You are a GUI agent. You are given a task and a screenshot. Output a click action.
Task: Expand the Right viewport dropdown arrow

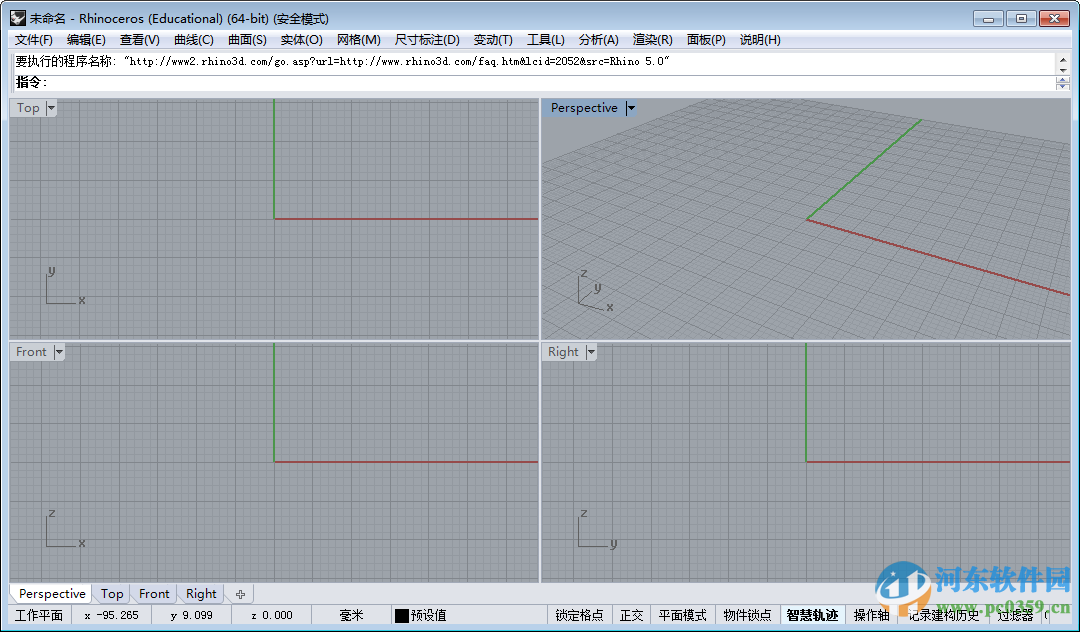tap(590, 352)
